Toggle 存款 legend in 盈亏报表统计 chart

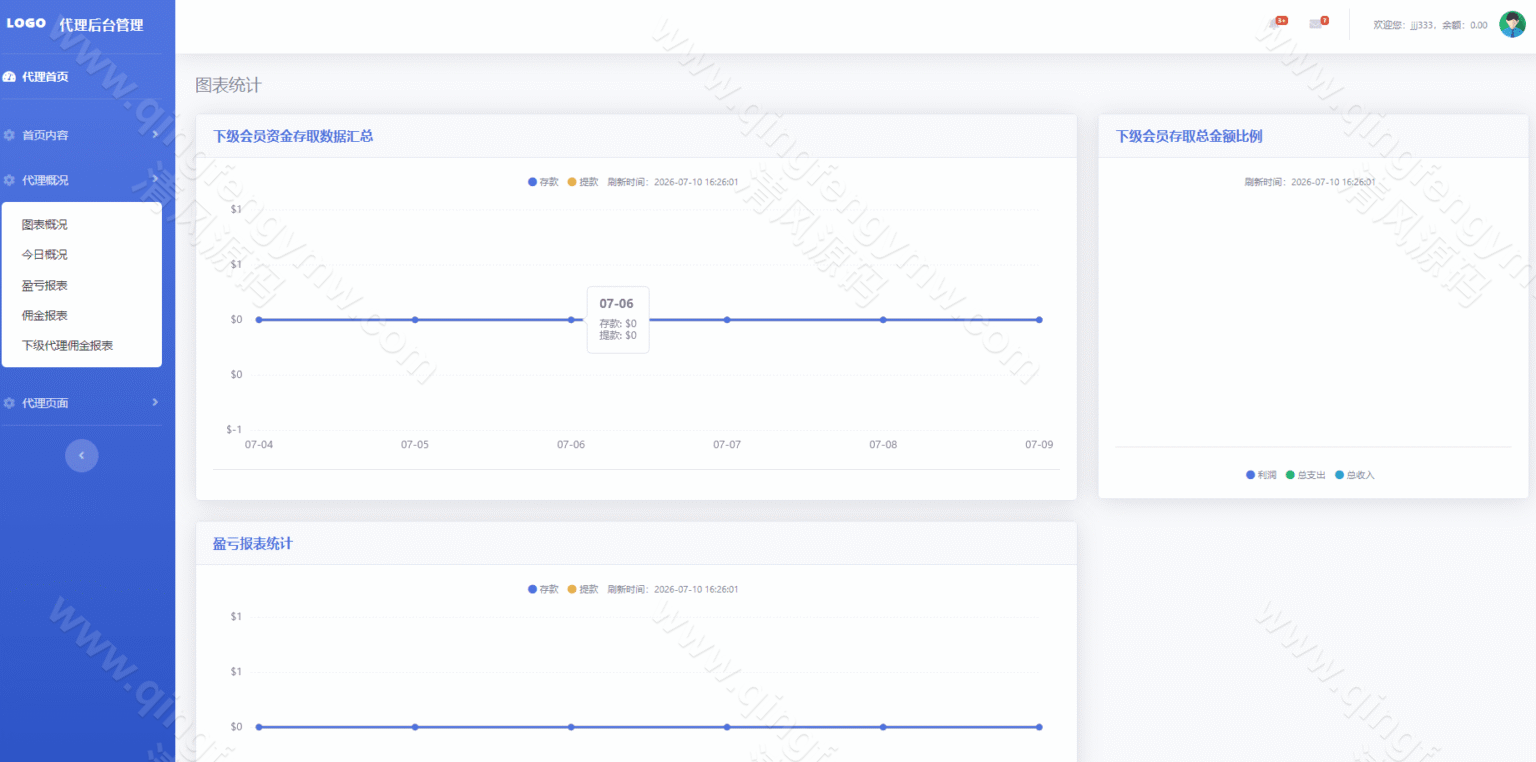pyautogui.click(x=543, y=589)
